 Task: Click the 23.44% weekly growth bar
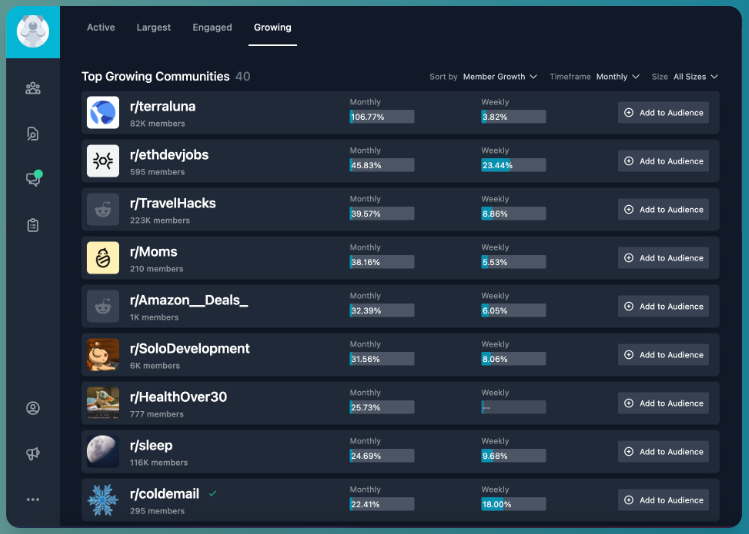(x=513, y=165)
